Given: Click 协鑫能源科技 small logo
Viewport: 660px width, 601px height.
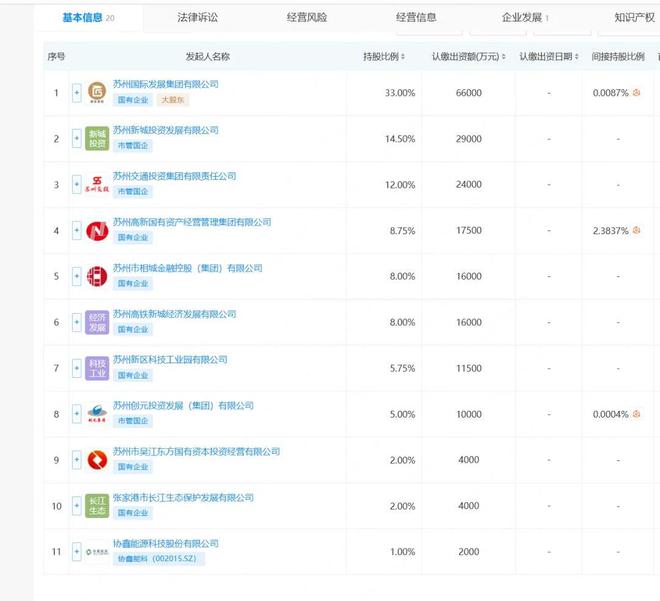Looking at the screenshot, I should click(x=97, y=552).
